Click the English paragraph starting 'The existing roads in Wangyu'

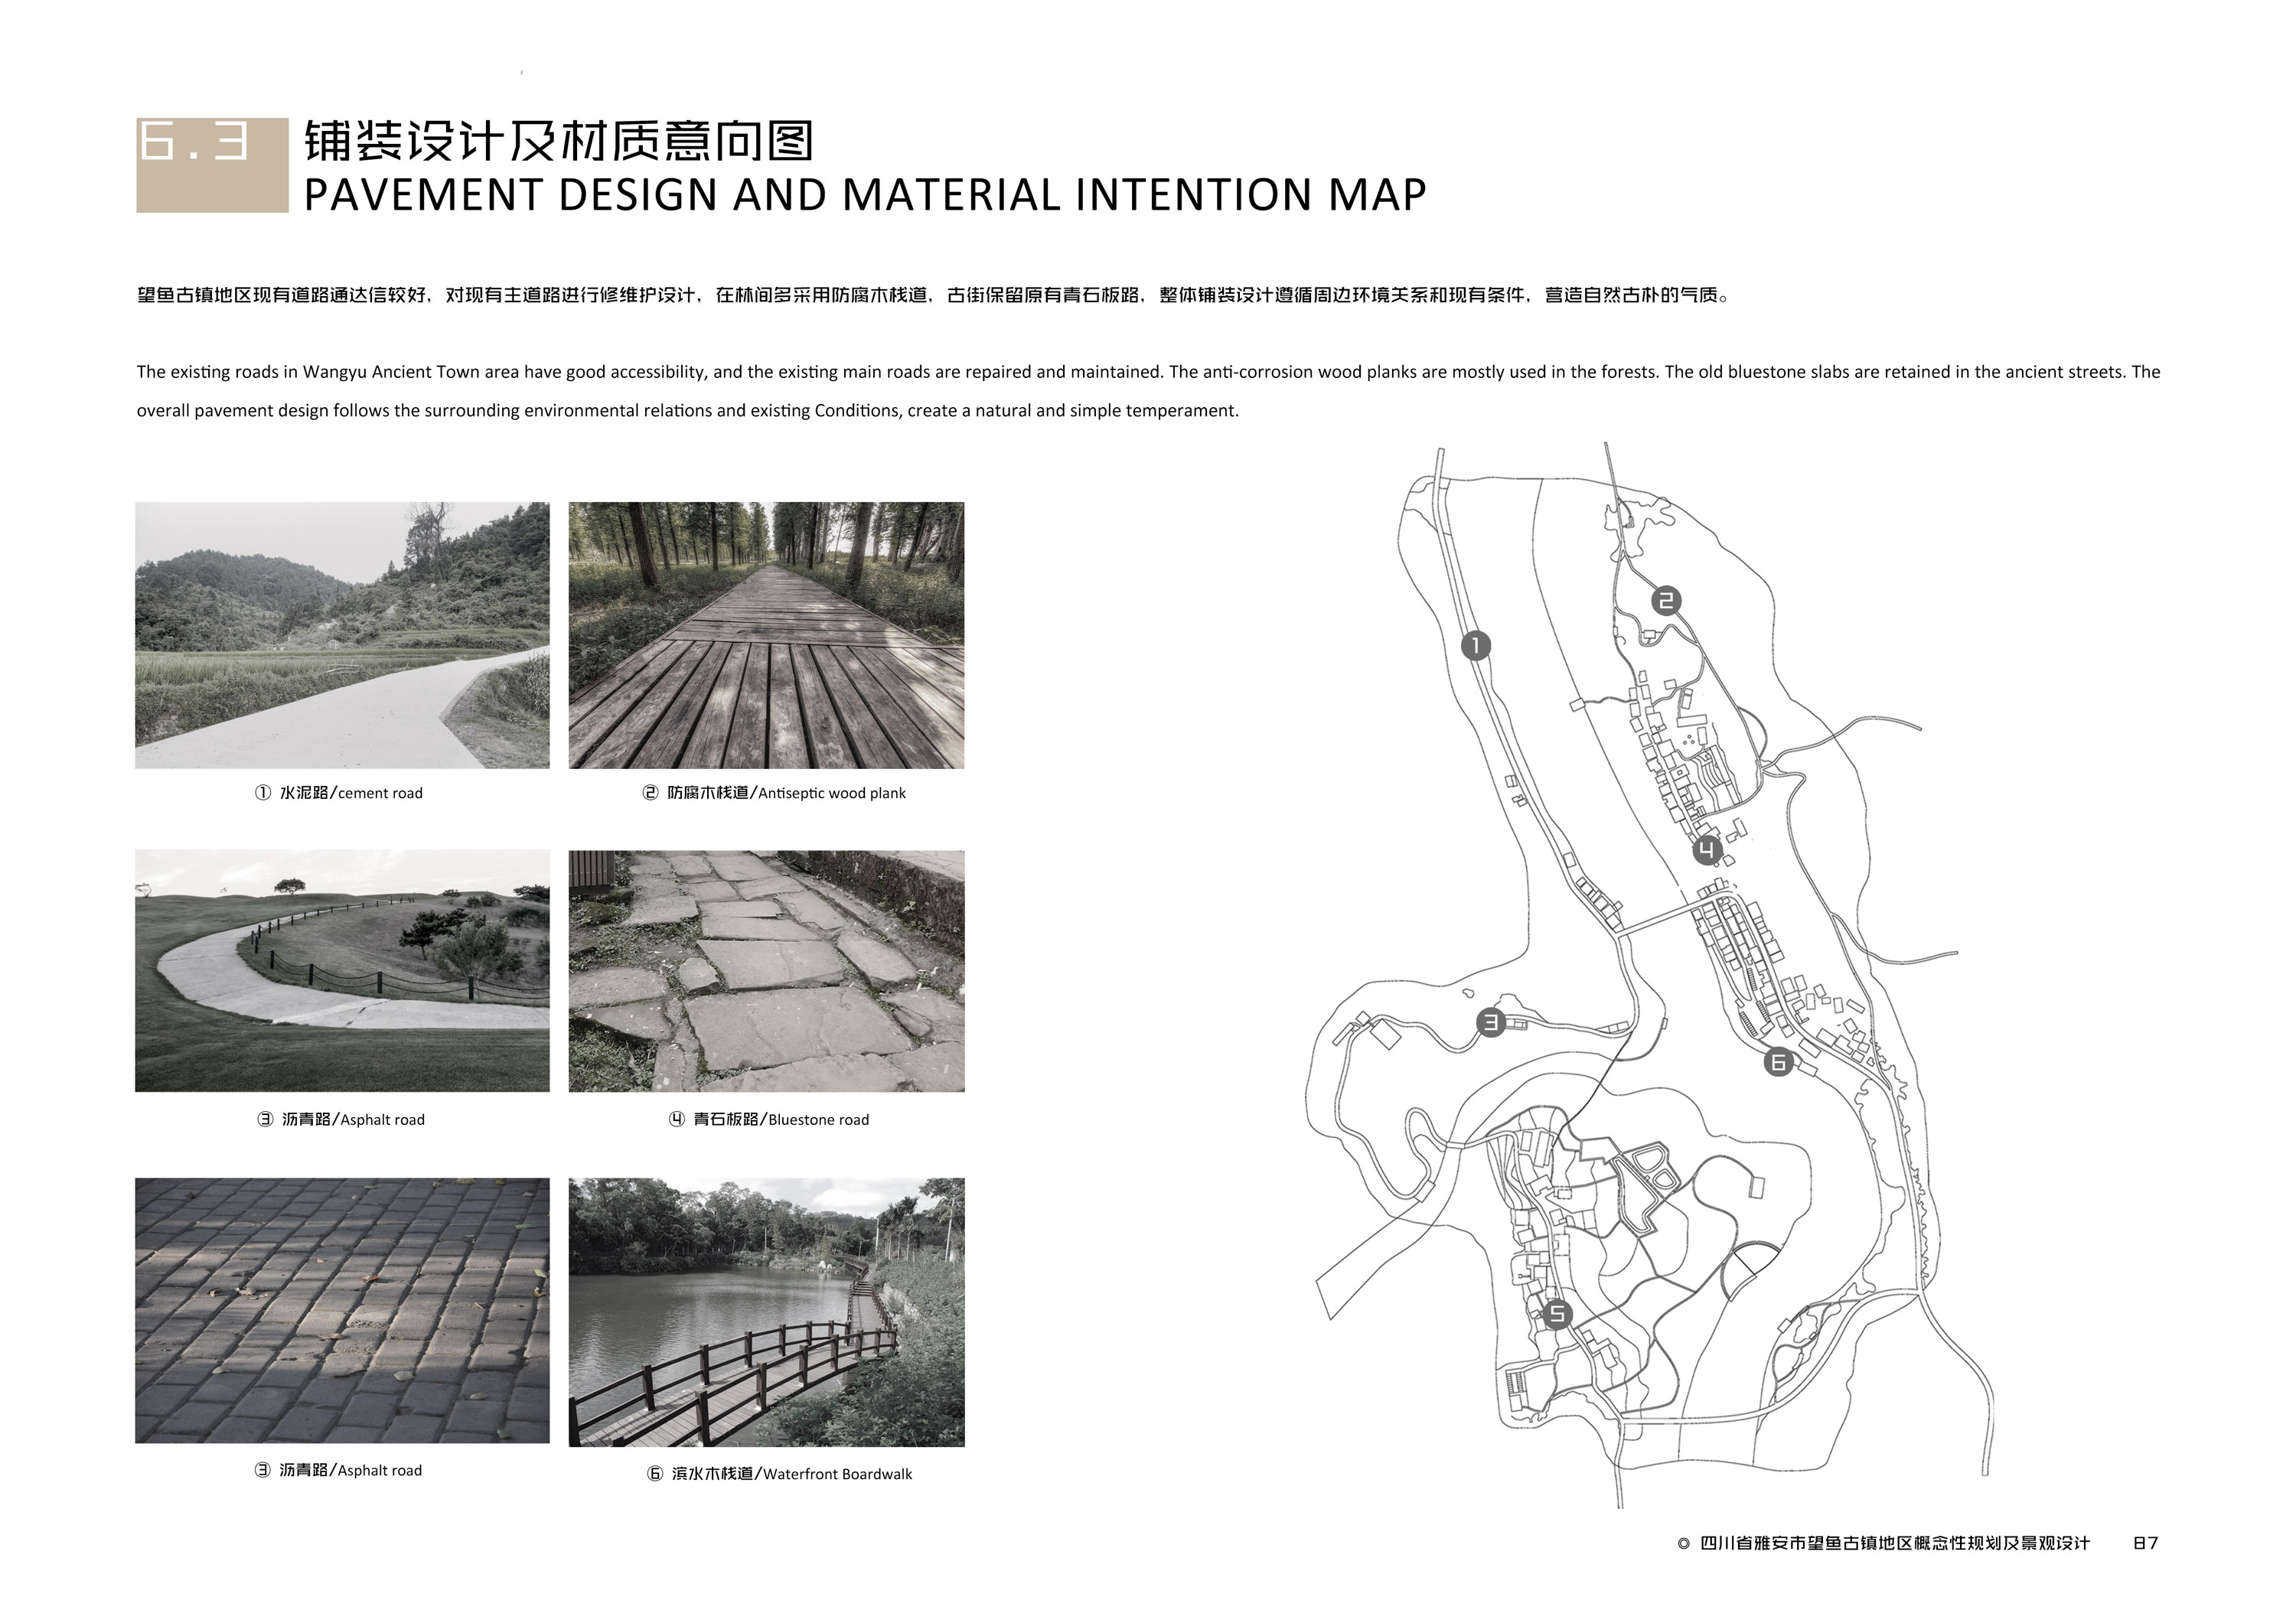[1149, 391]
